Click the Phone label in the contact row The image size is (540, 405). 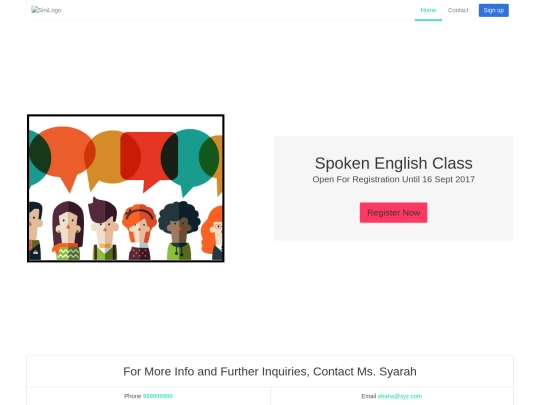coord(133,396)
